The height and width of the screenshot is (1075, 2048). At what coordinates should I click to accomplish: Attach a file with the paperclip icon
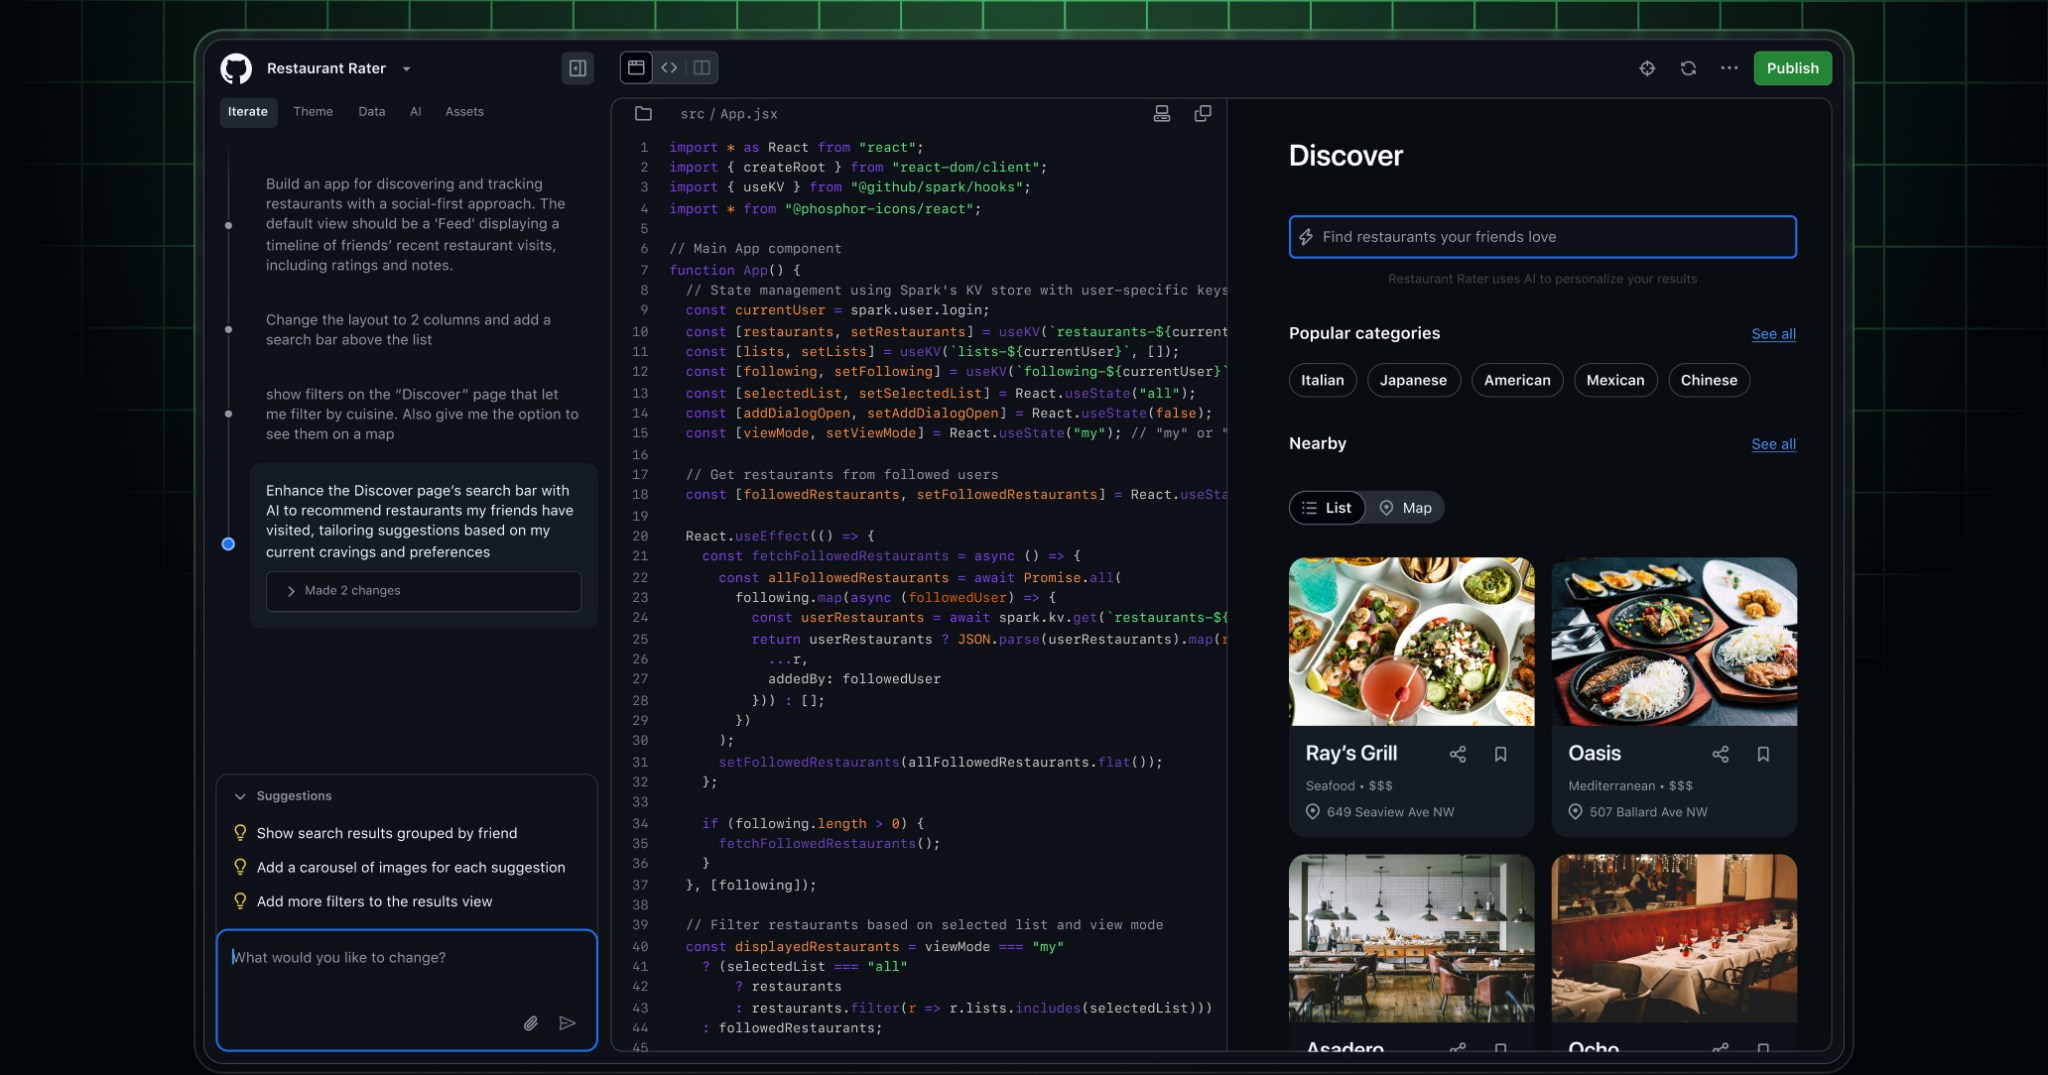coord(531,1023)
